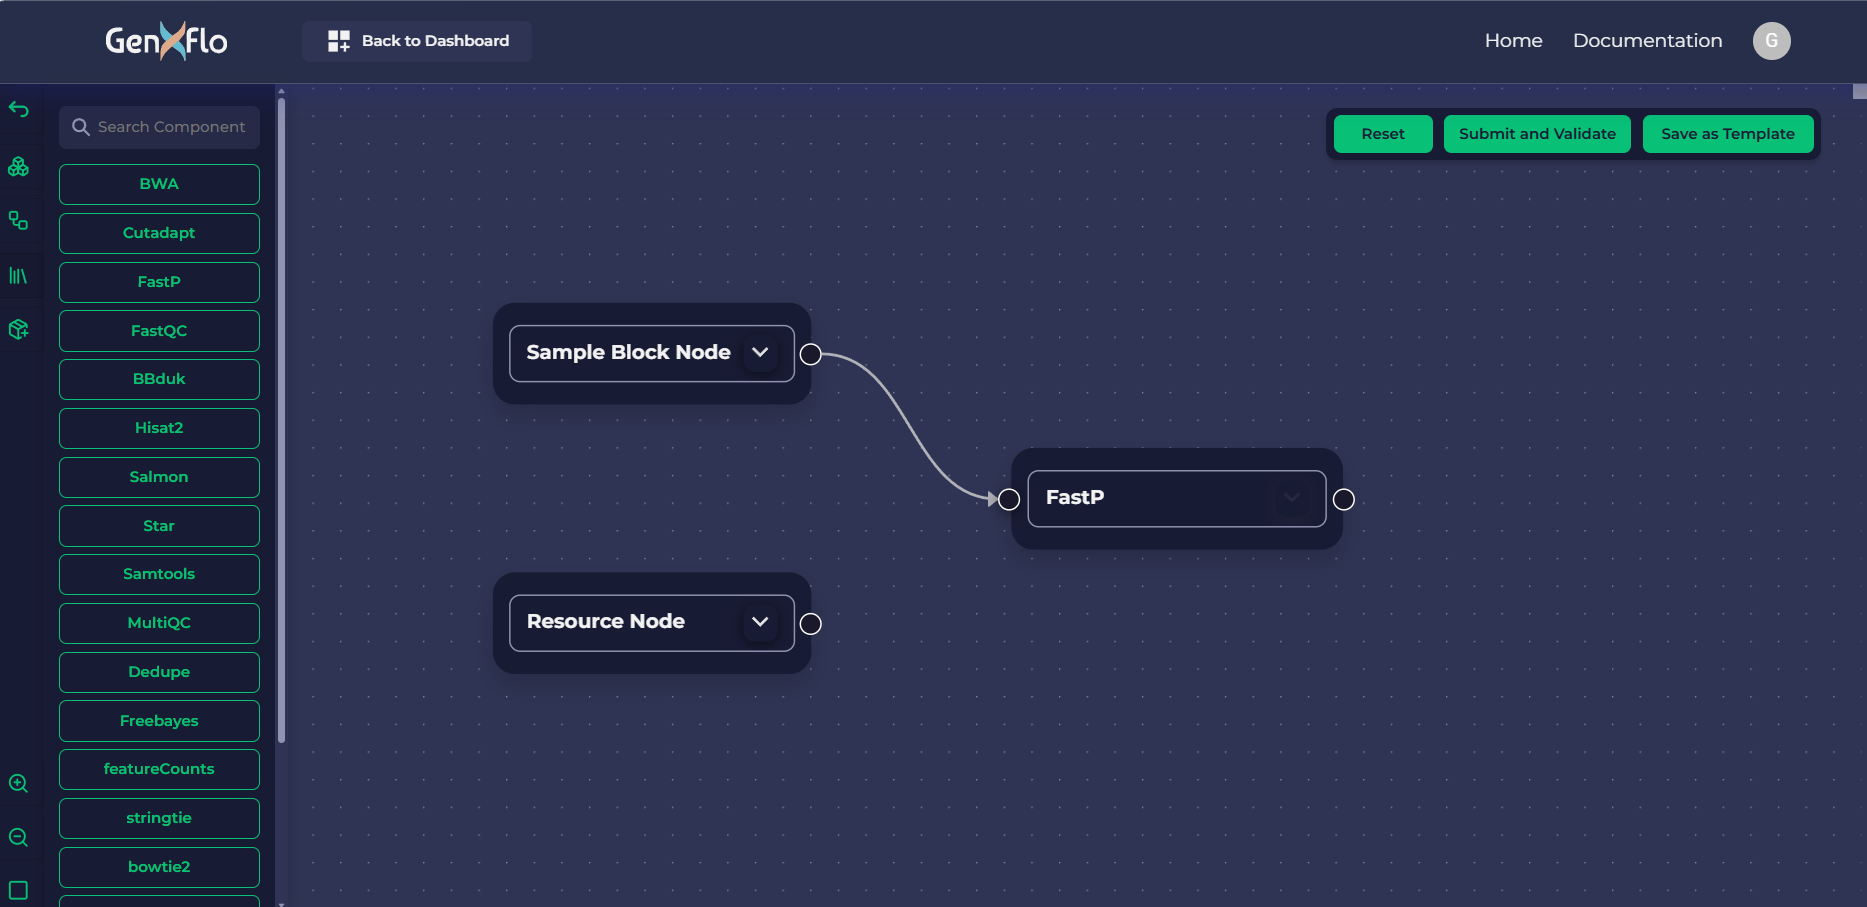Add the featureCounts component
This screenshot has width=1867, height=907.
point(159,769)
